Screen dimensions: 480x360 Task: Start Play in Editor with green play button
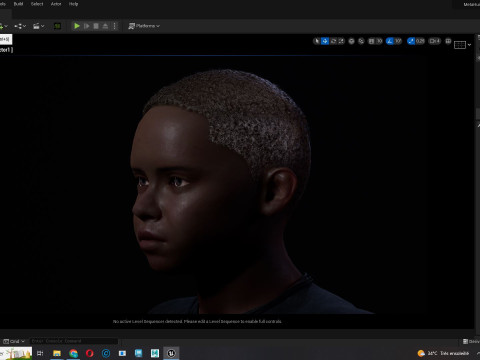coord(77,26)
